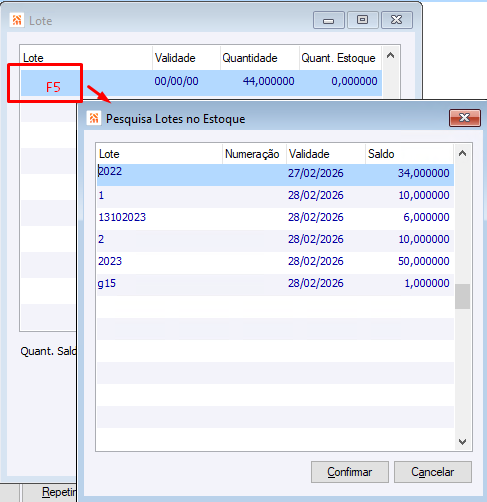The image size is (487, 502).
Task: Click the Confirmar button
Action: pos(350,472)
